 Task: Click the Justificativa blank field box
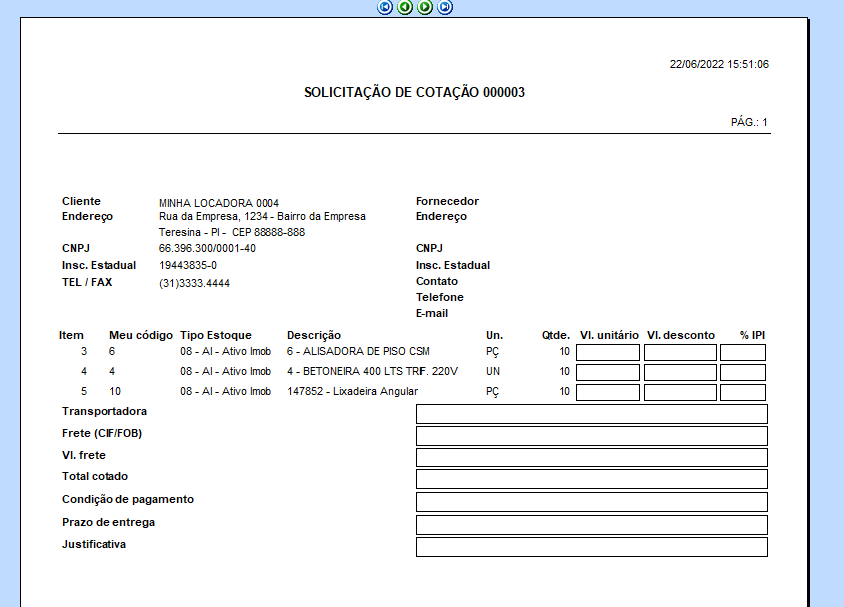coord(592,547)
